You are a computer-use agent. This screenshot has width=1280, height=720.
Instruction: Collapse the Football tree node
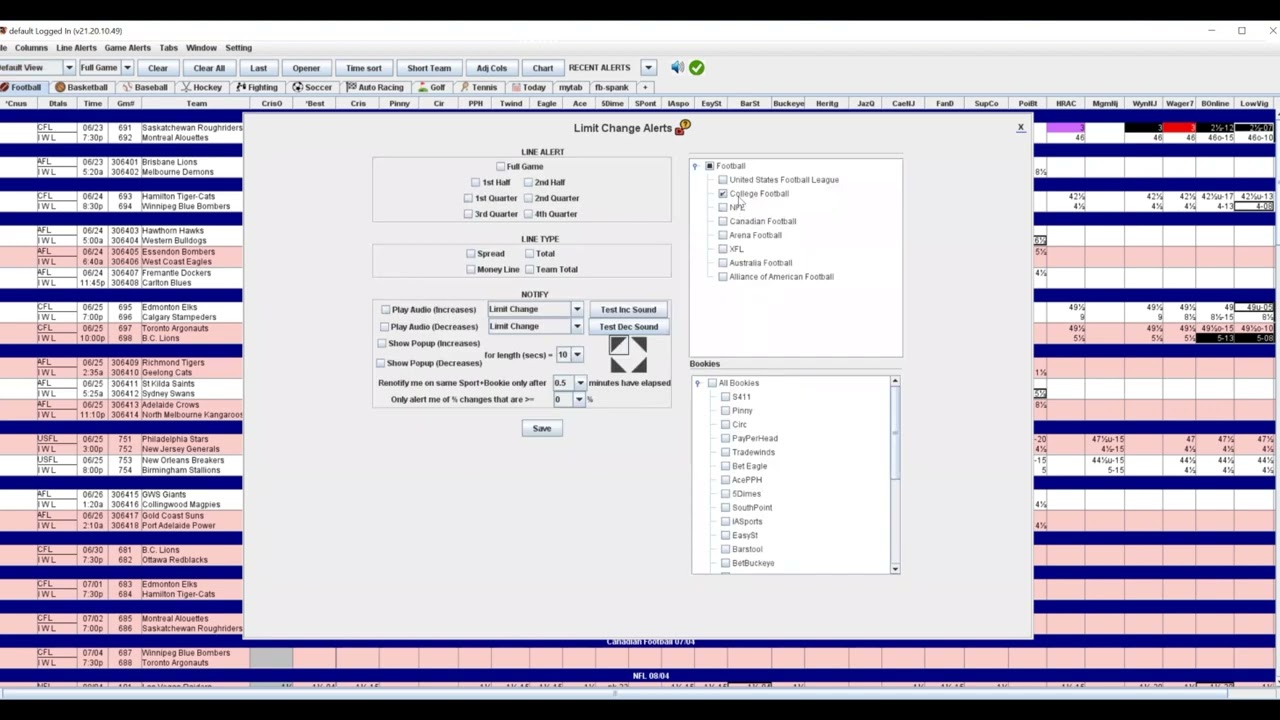tap(696, 166)
